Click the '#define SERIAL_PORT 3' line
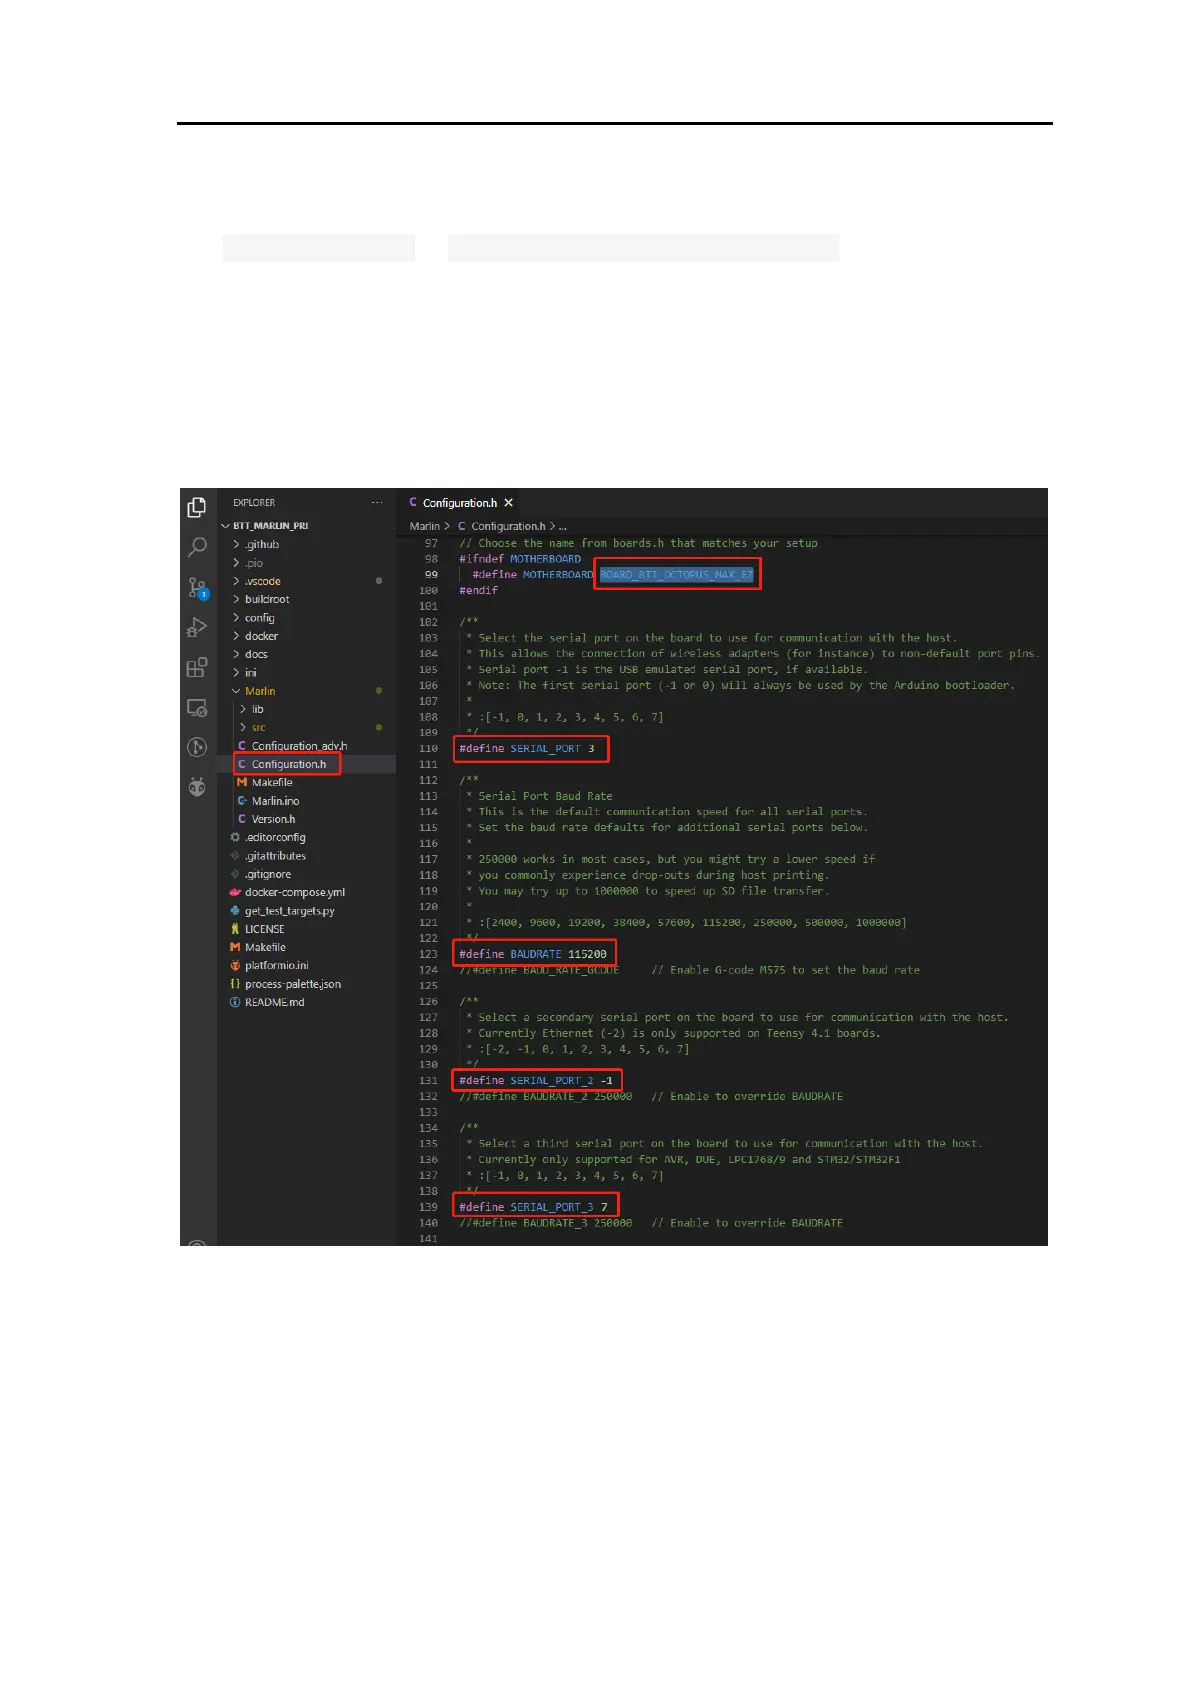1191x1684 pixels. [x=527, y=748]
